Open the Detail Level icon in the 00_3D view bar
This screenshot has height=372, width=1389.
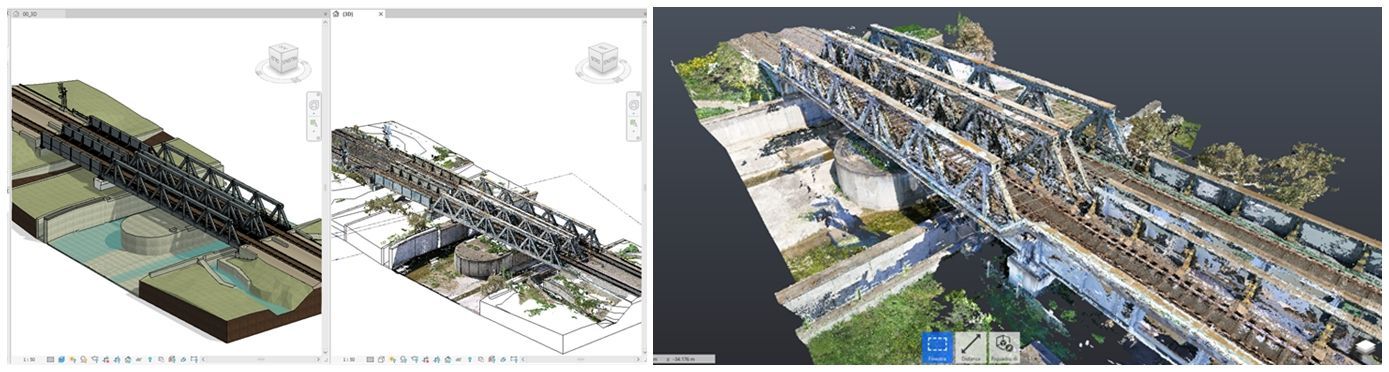(50, 359)
